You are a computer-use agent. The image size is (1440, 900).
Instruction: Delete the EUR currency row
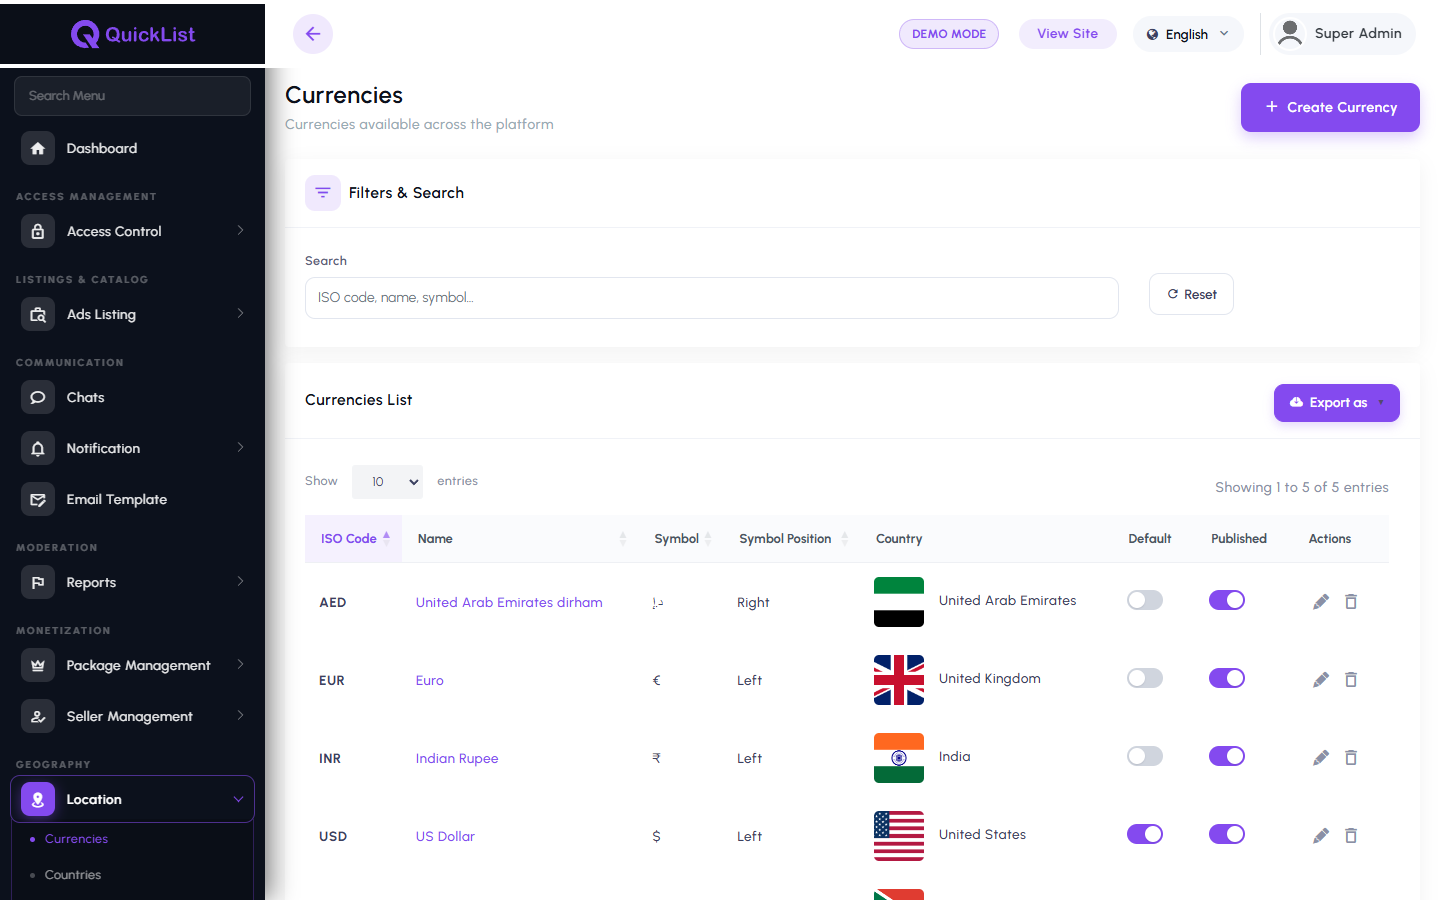[1351, 679]
